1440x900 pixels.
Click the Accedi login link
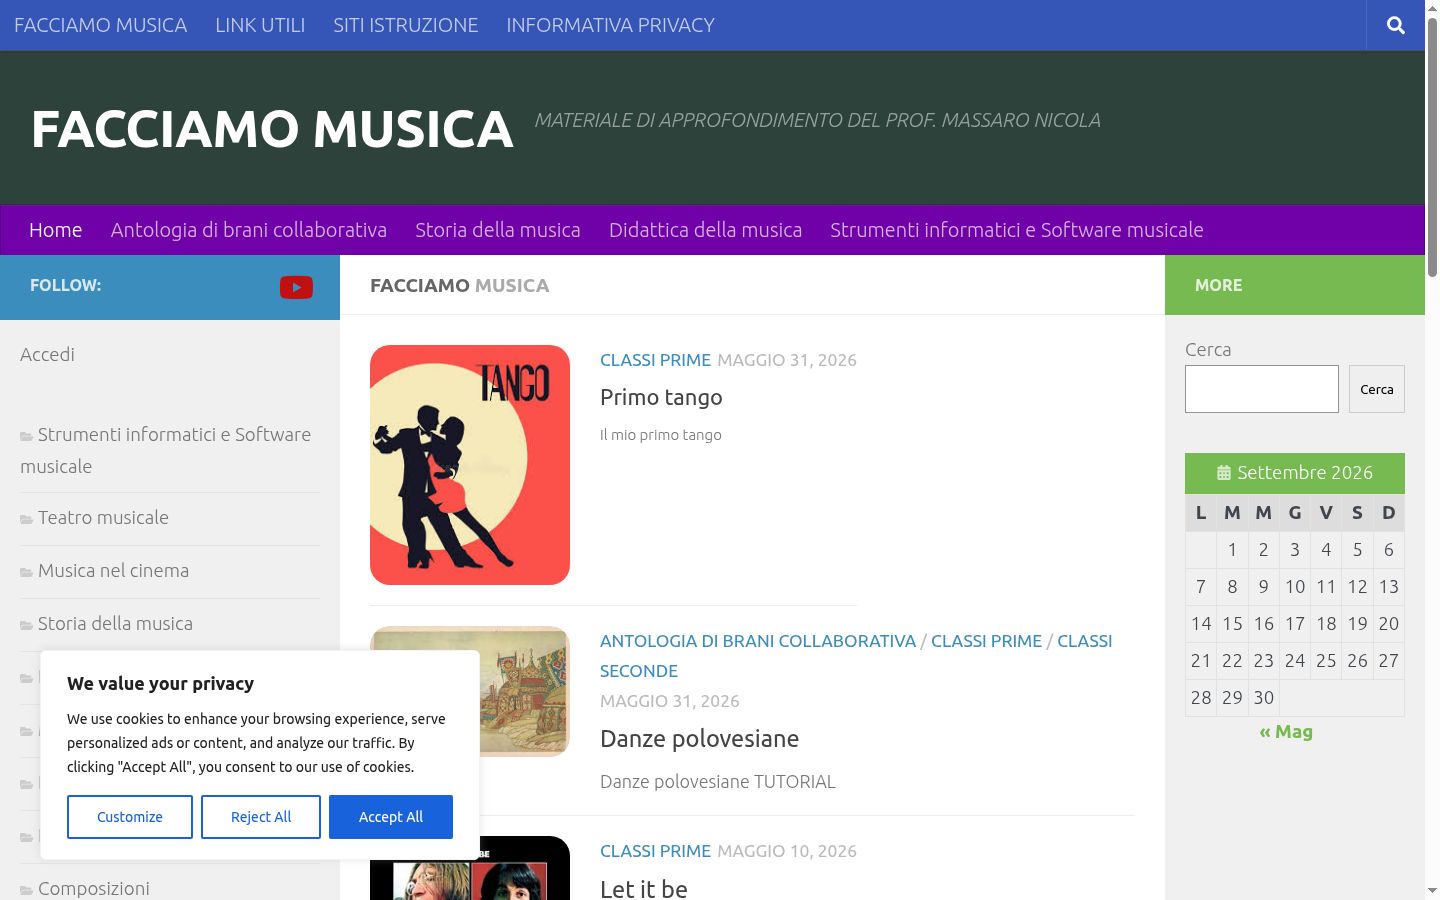[x=47, y=354]
